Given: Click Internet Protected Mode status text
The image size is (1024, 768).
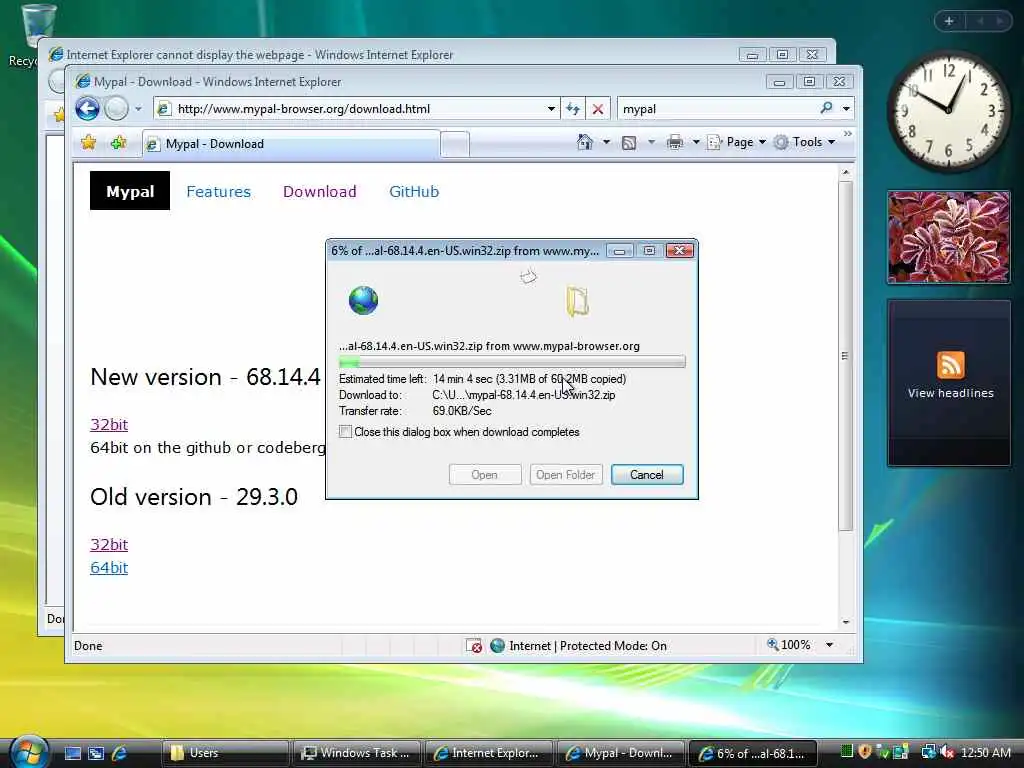Looking at the screenshot, I should [588, 646].
